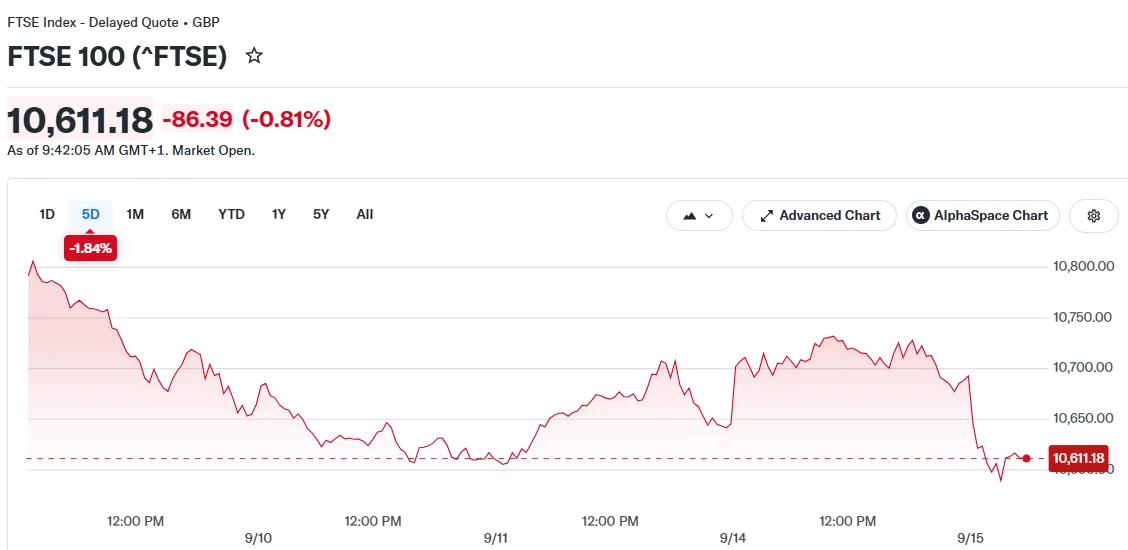Click the current price 10,611.18 headline

click(x=80, y=119)
